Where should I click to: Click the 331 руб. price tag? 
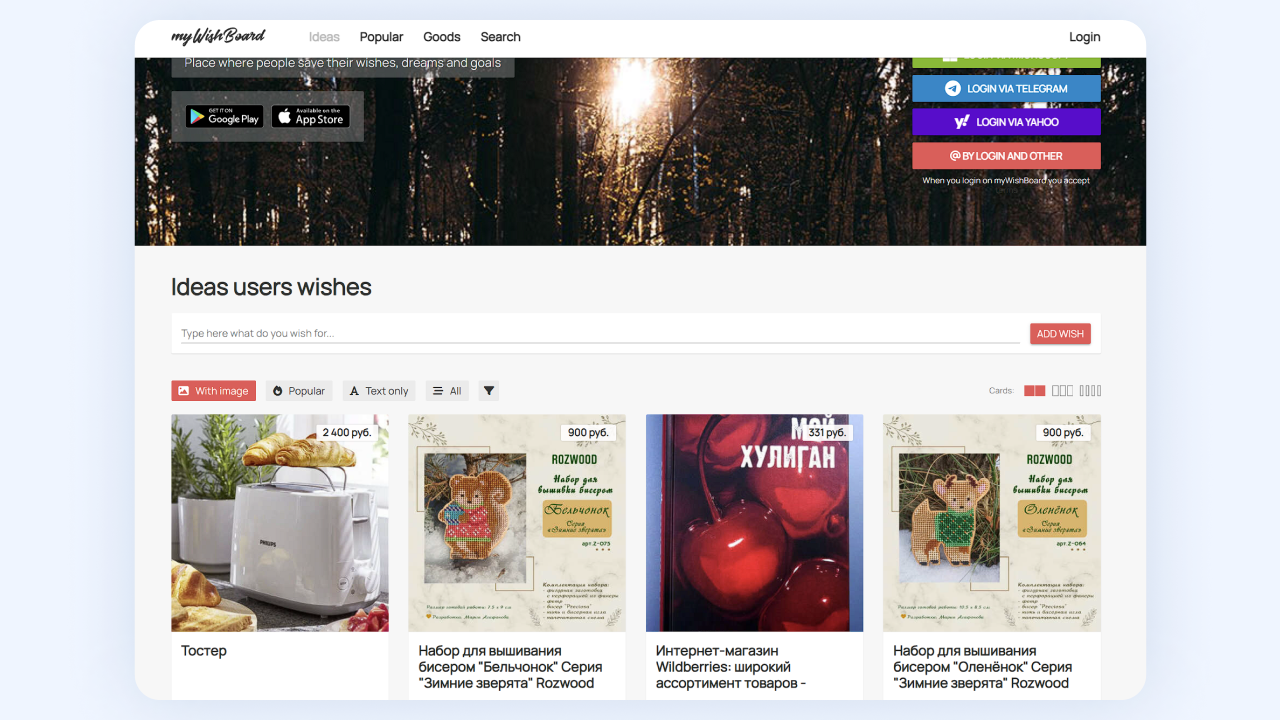828,433
